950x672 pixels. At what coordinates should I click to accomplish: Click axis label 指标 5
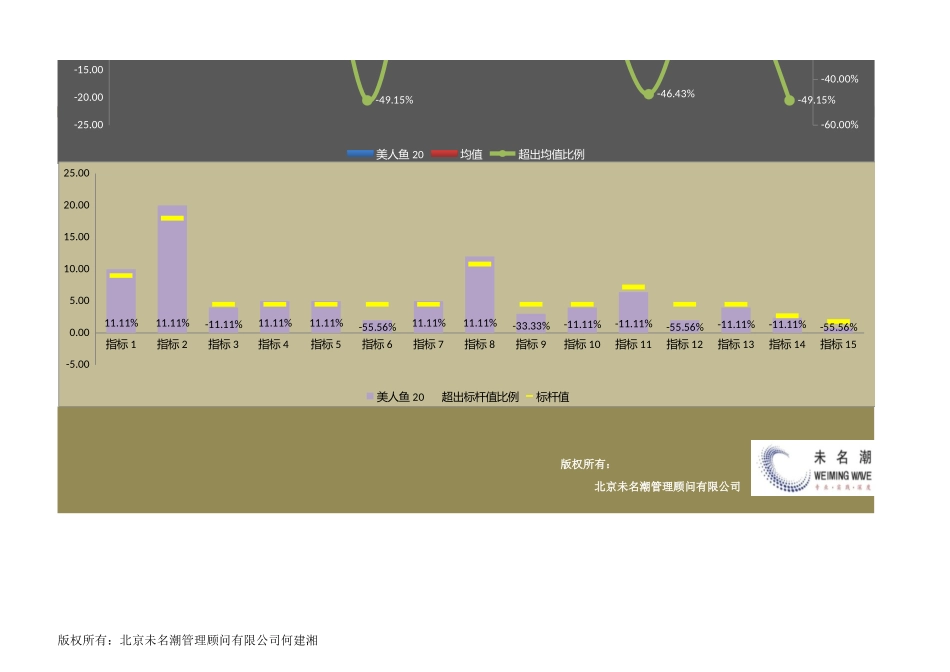coord(326,344)
